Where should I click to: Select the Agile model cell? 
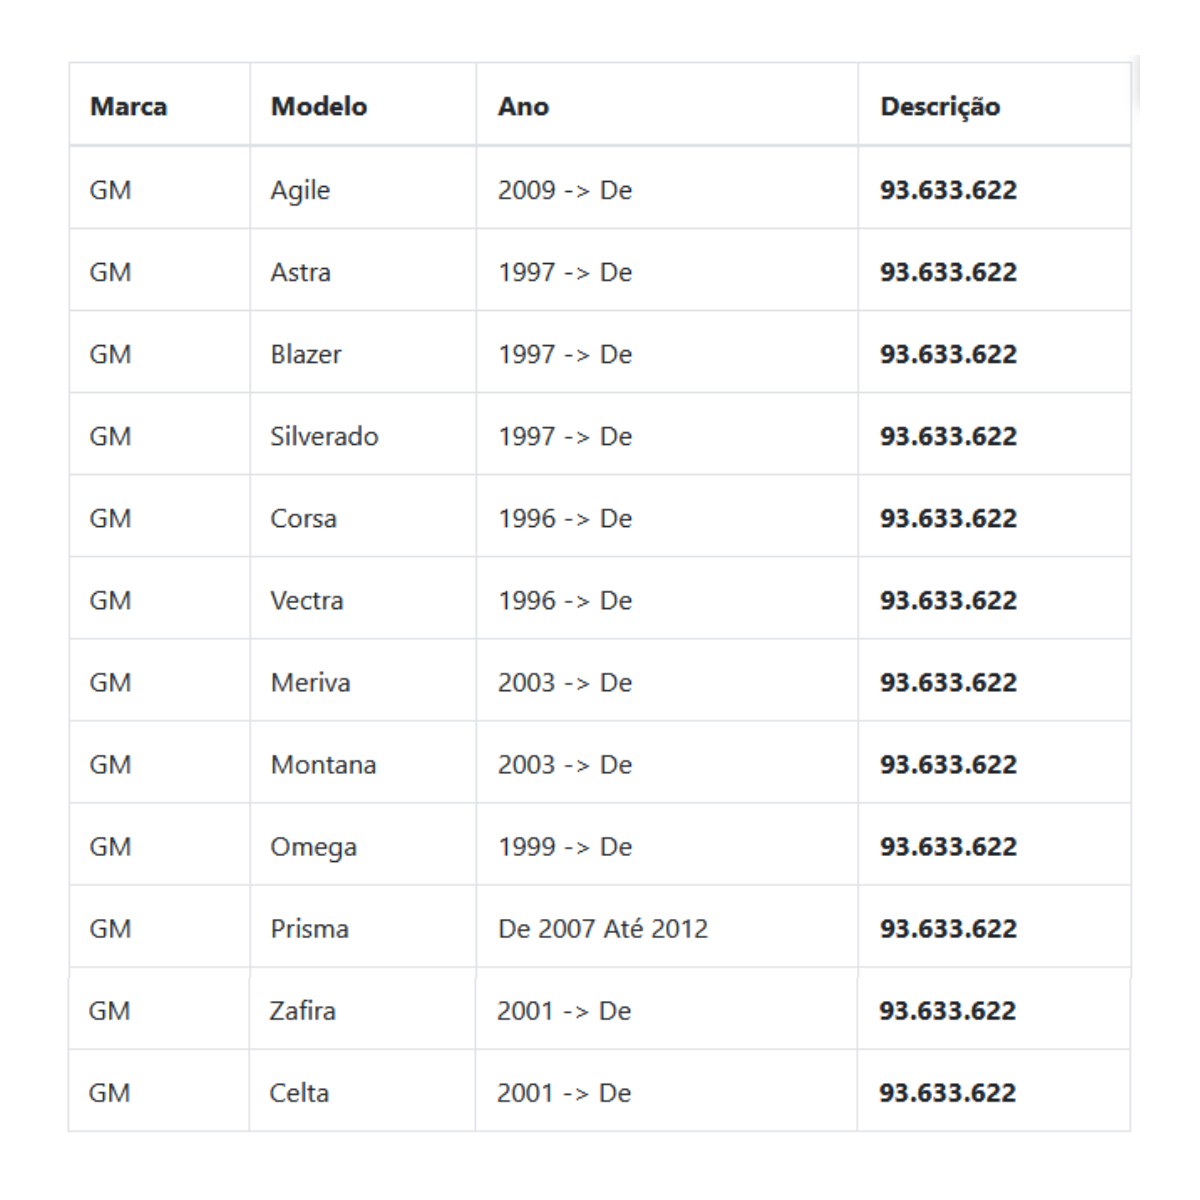coord(363,188)
